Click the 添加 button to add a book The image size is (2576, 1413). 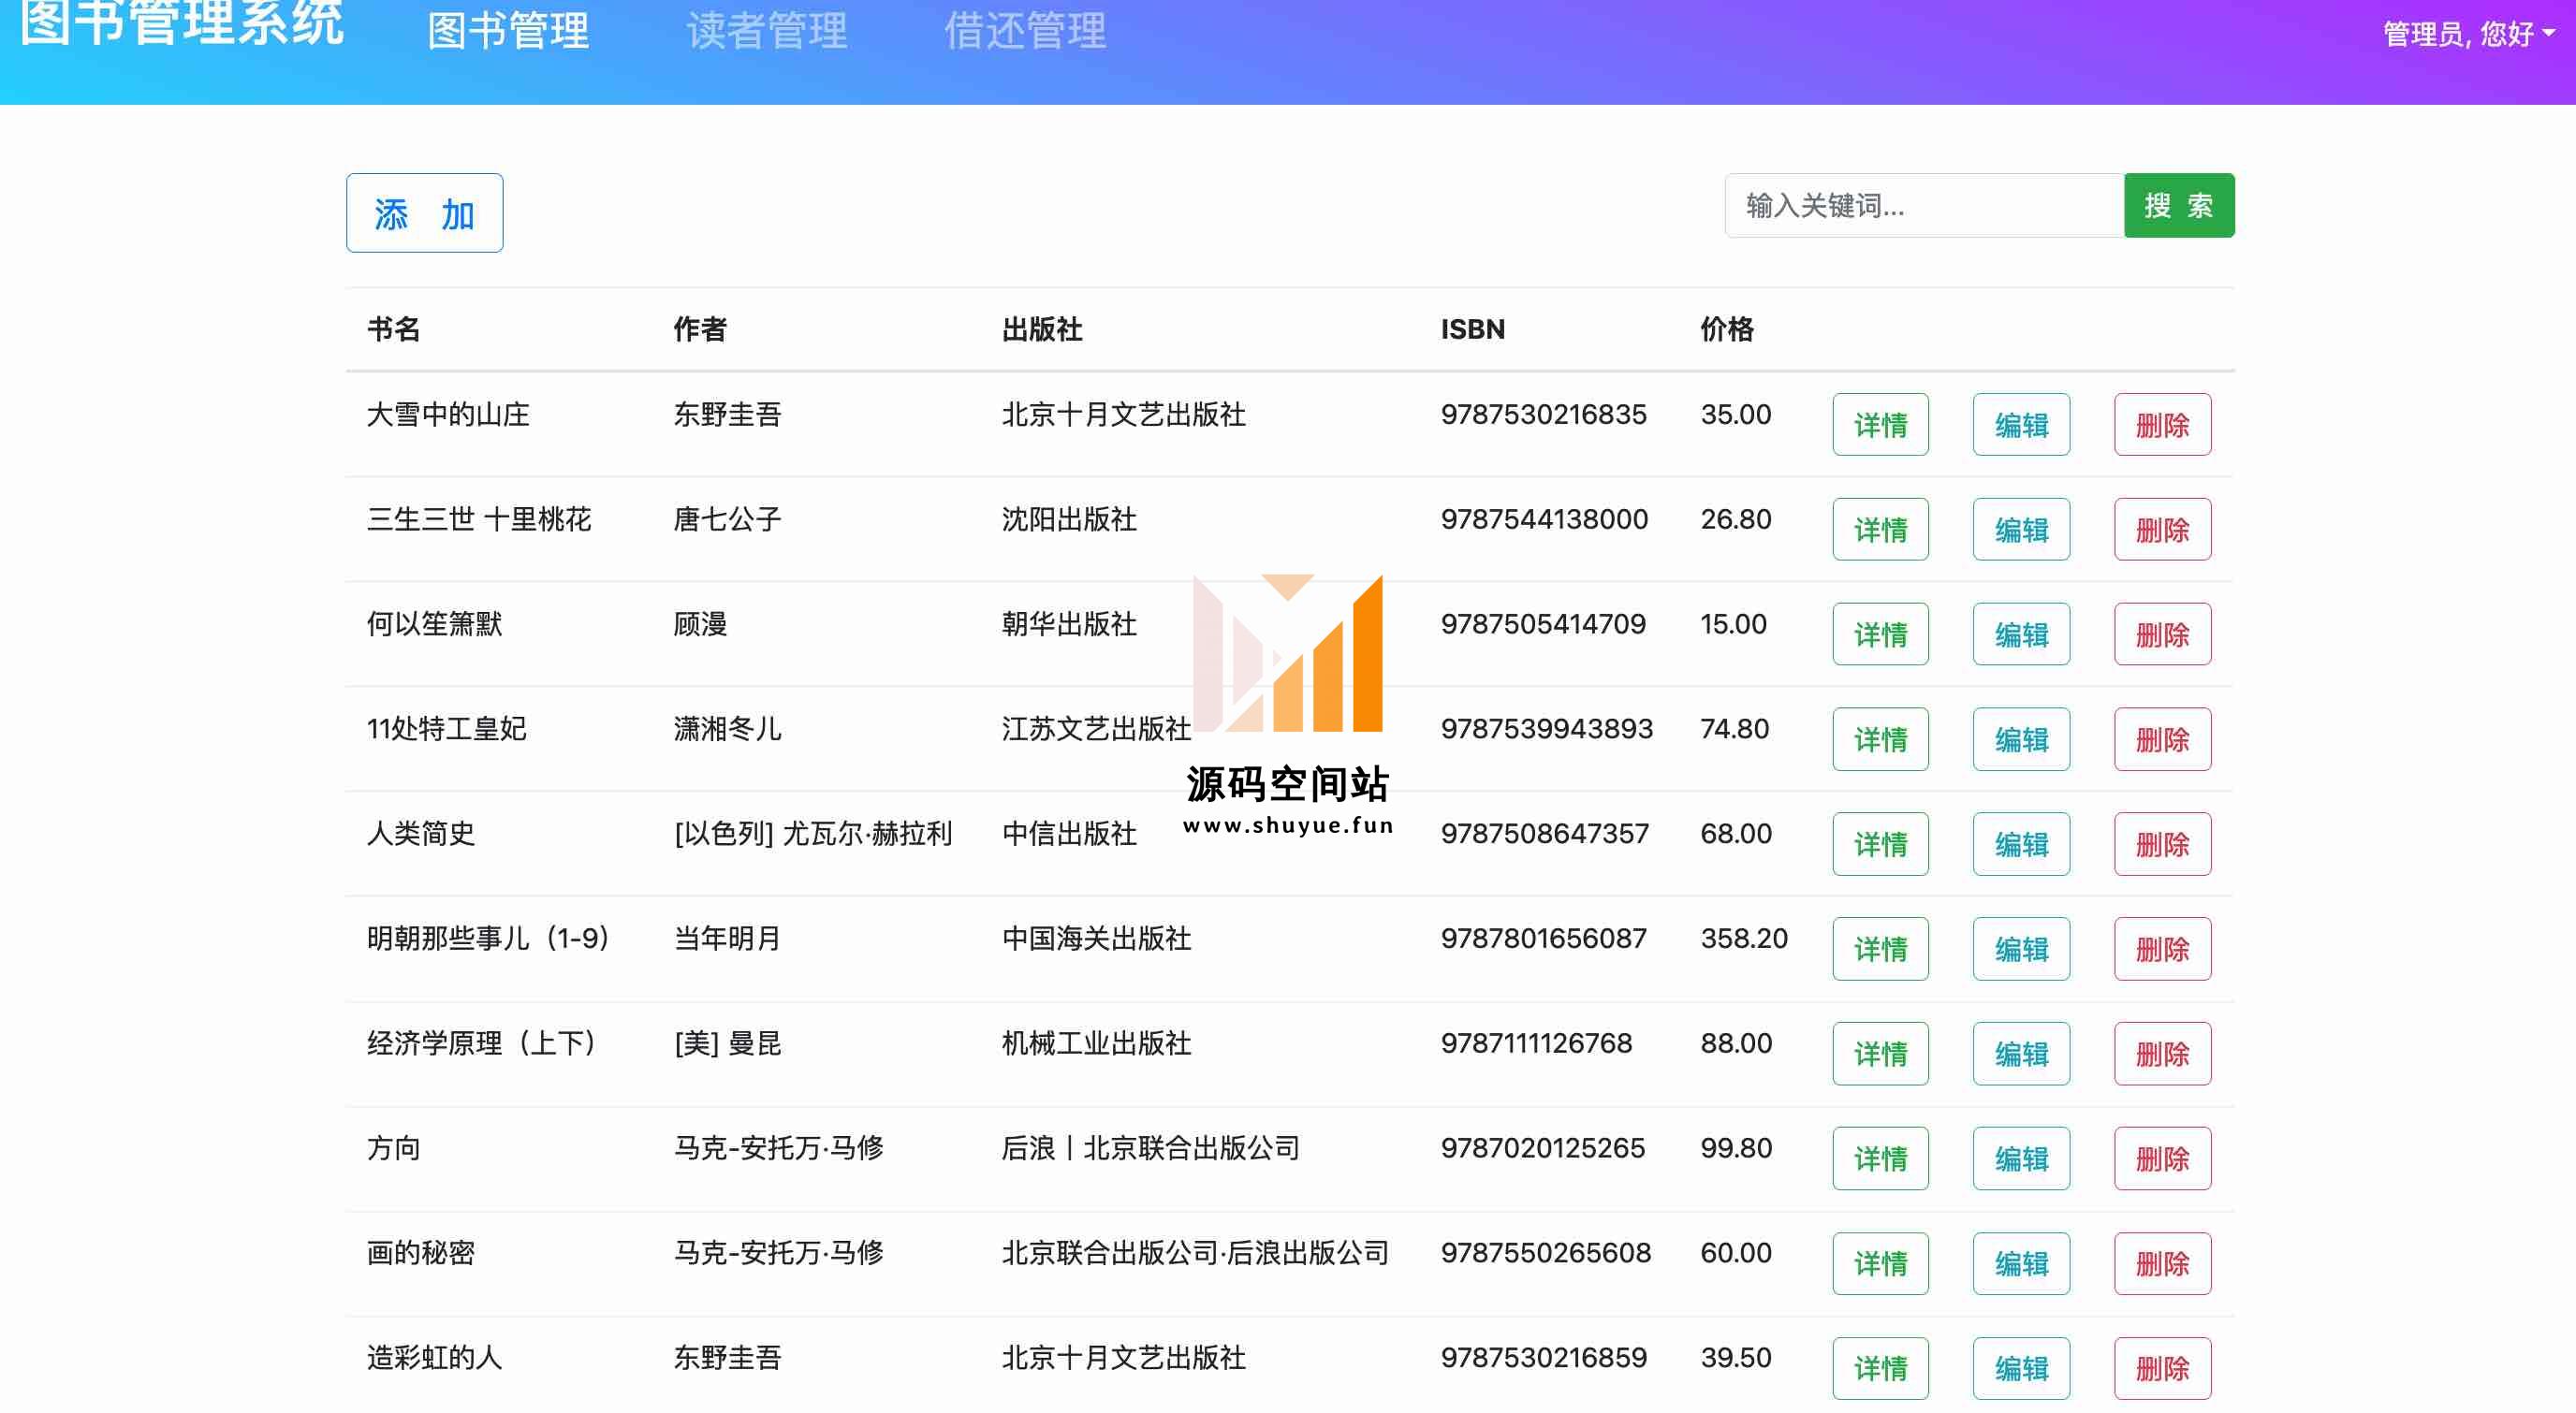[x=424, y=213]
